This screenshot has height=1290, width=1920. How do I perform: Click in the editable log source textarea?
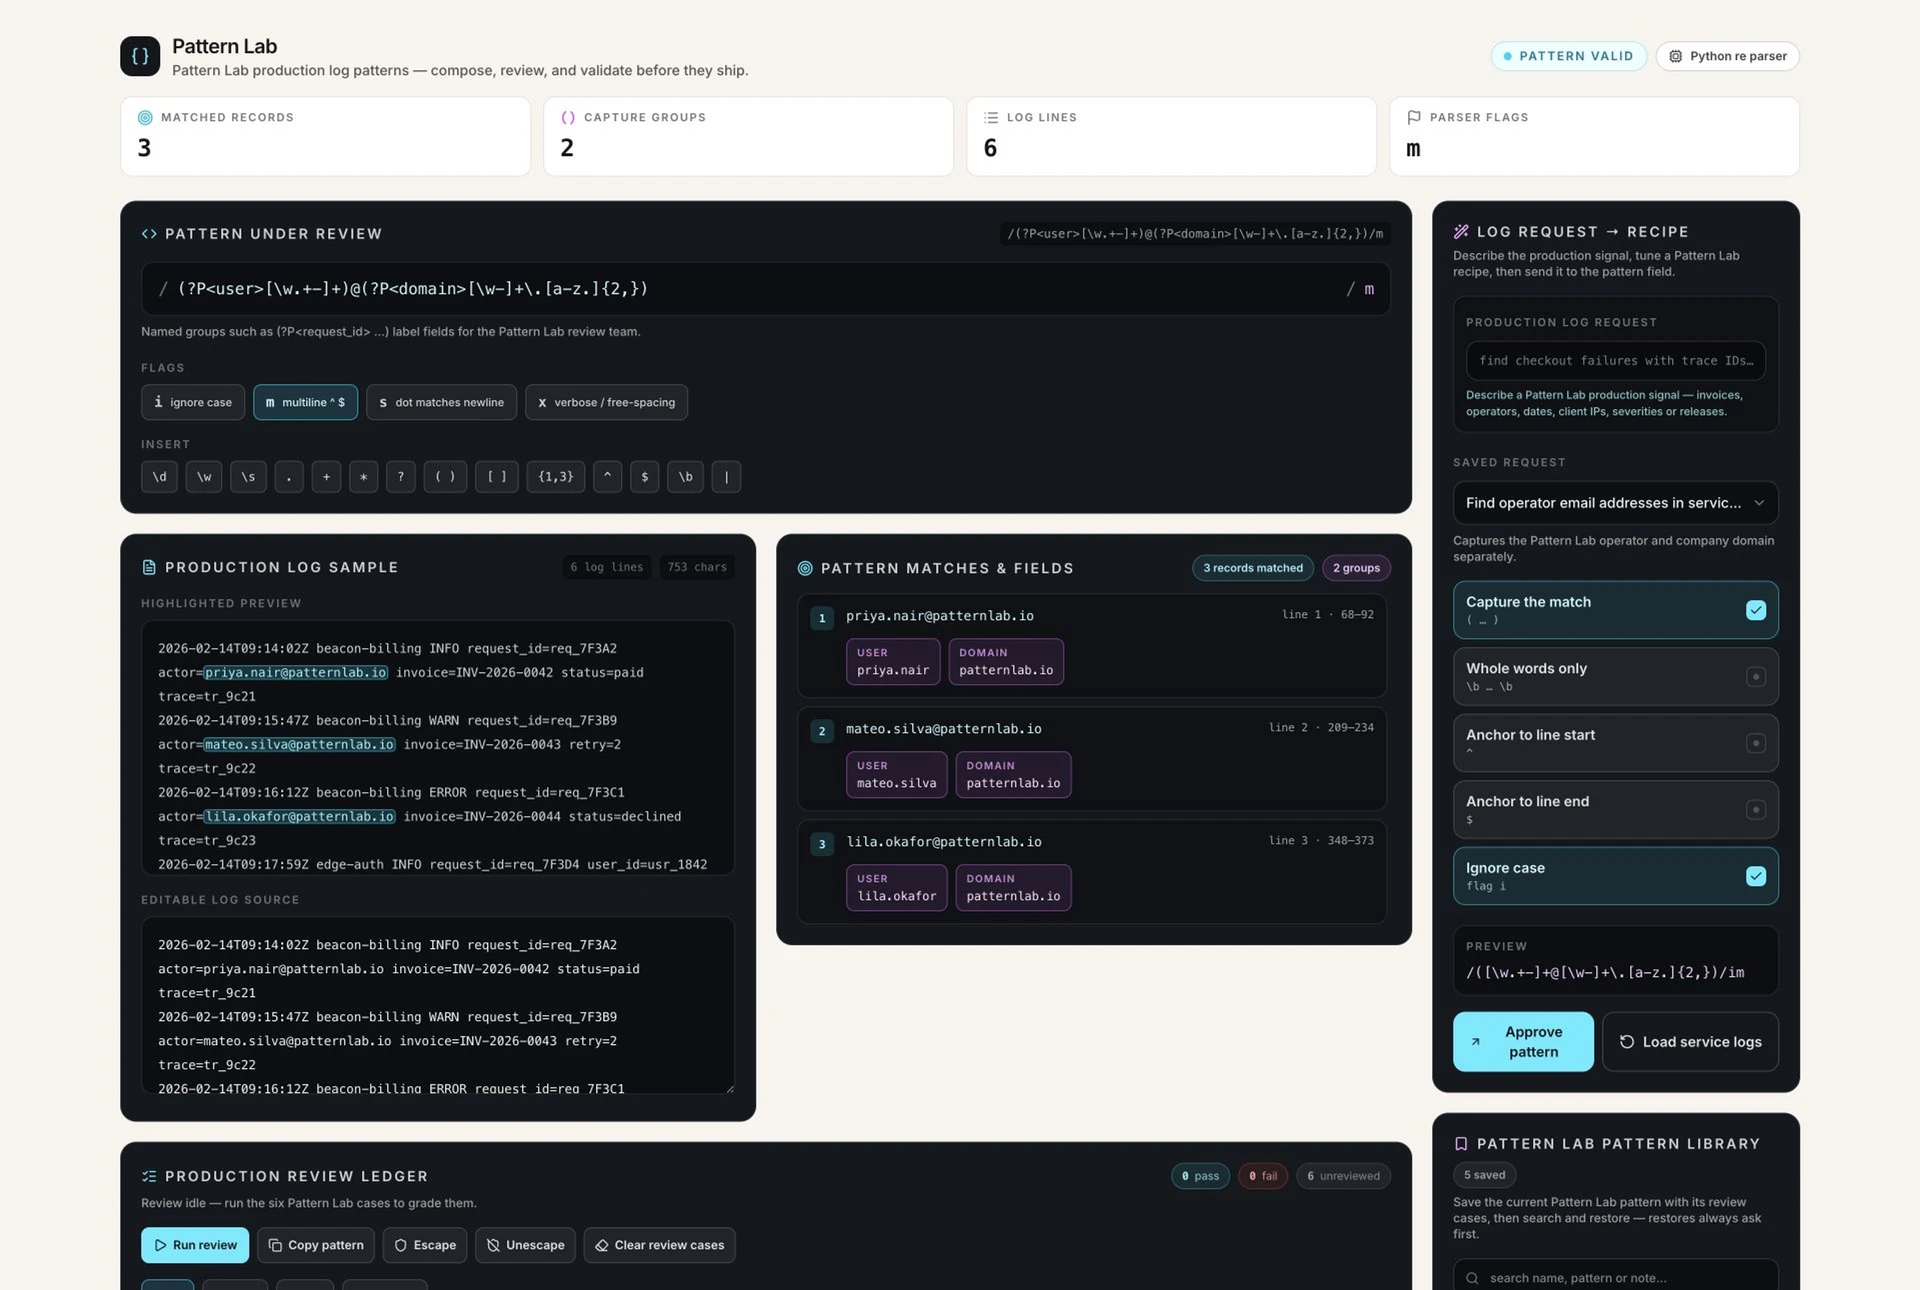point(438,1005)
